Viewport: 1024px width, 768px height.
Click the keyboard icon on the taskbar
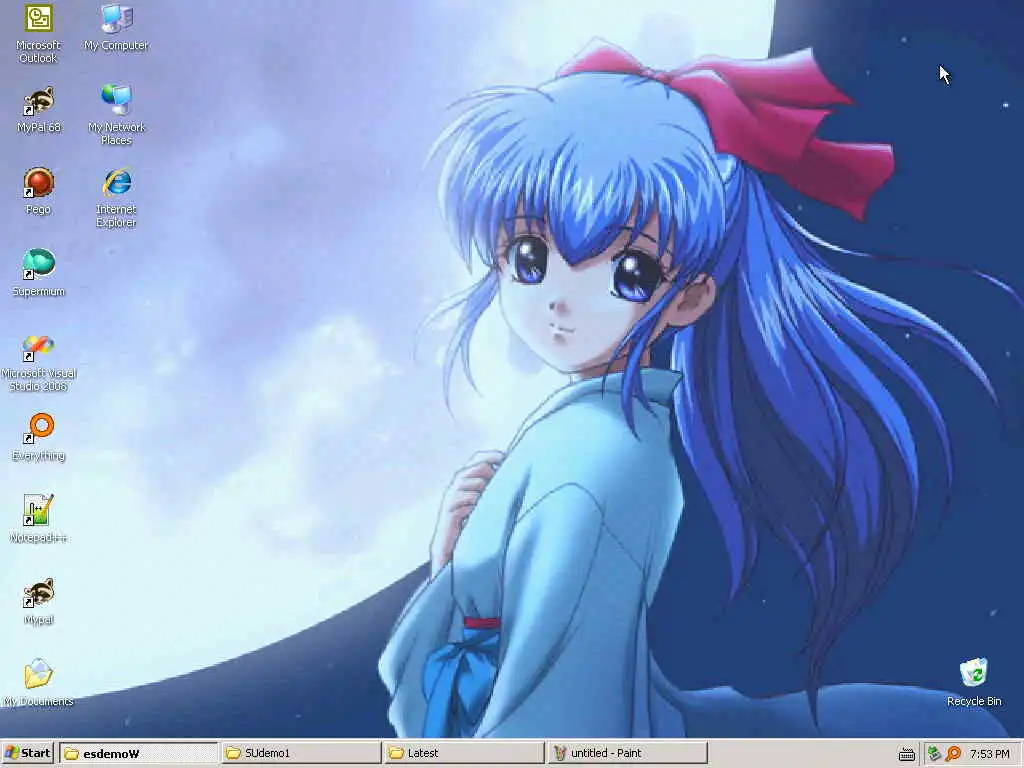coord(906,754)
